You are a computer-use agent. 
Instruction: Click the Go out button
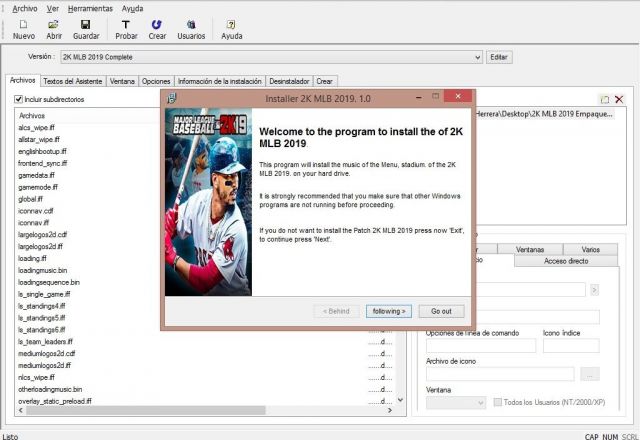441,311
